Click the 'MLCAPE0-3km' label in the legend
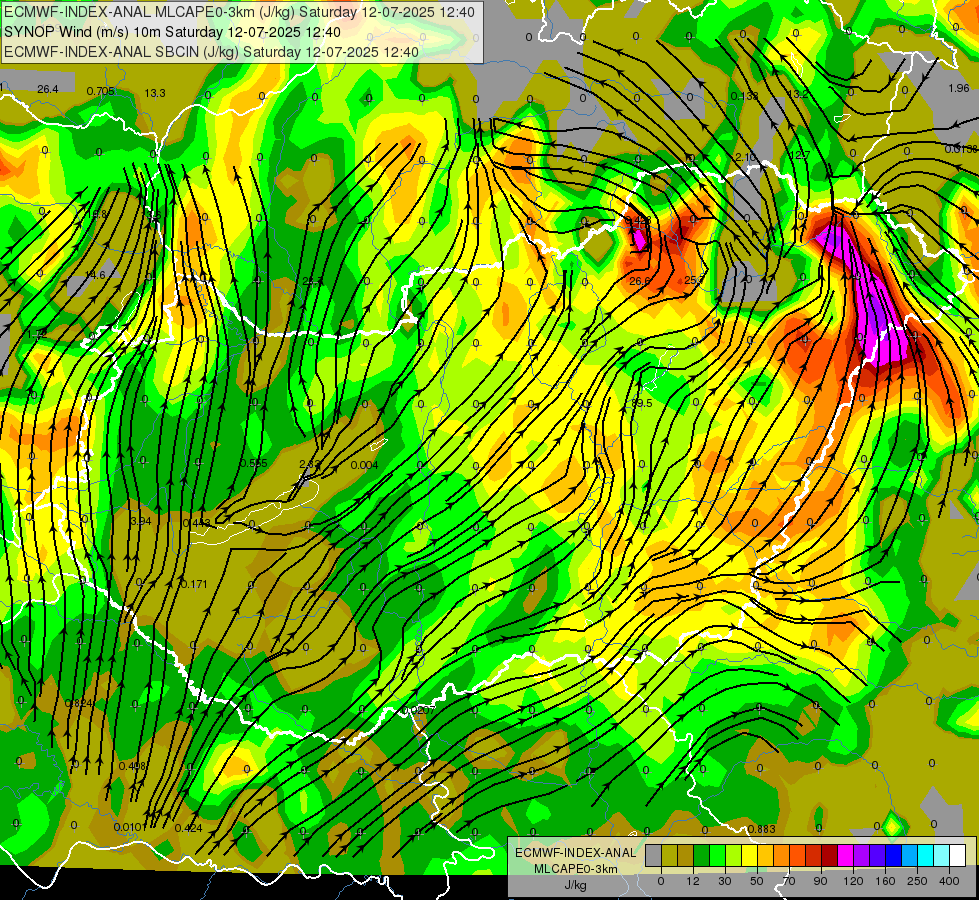Screen dimensions: 979x900 click(576, 868)
